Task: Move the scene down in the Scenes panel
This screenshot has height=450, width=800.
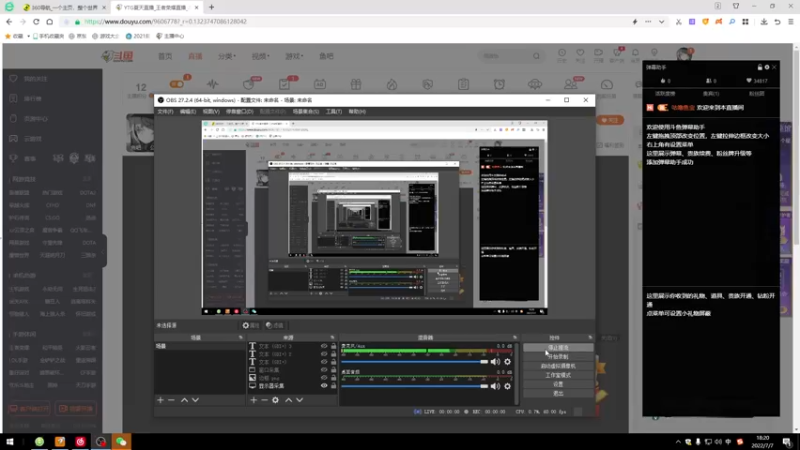Action: 195,400
